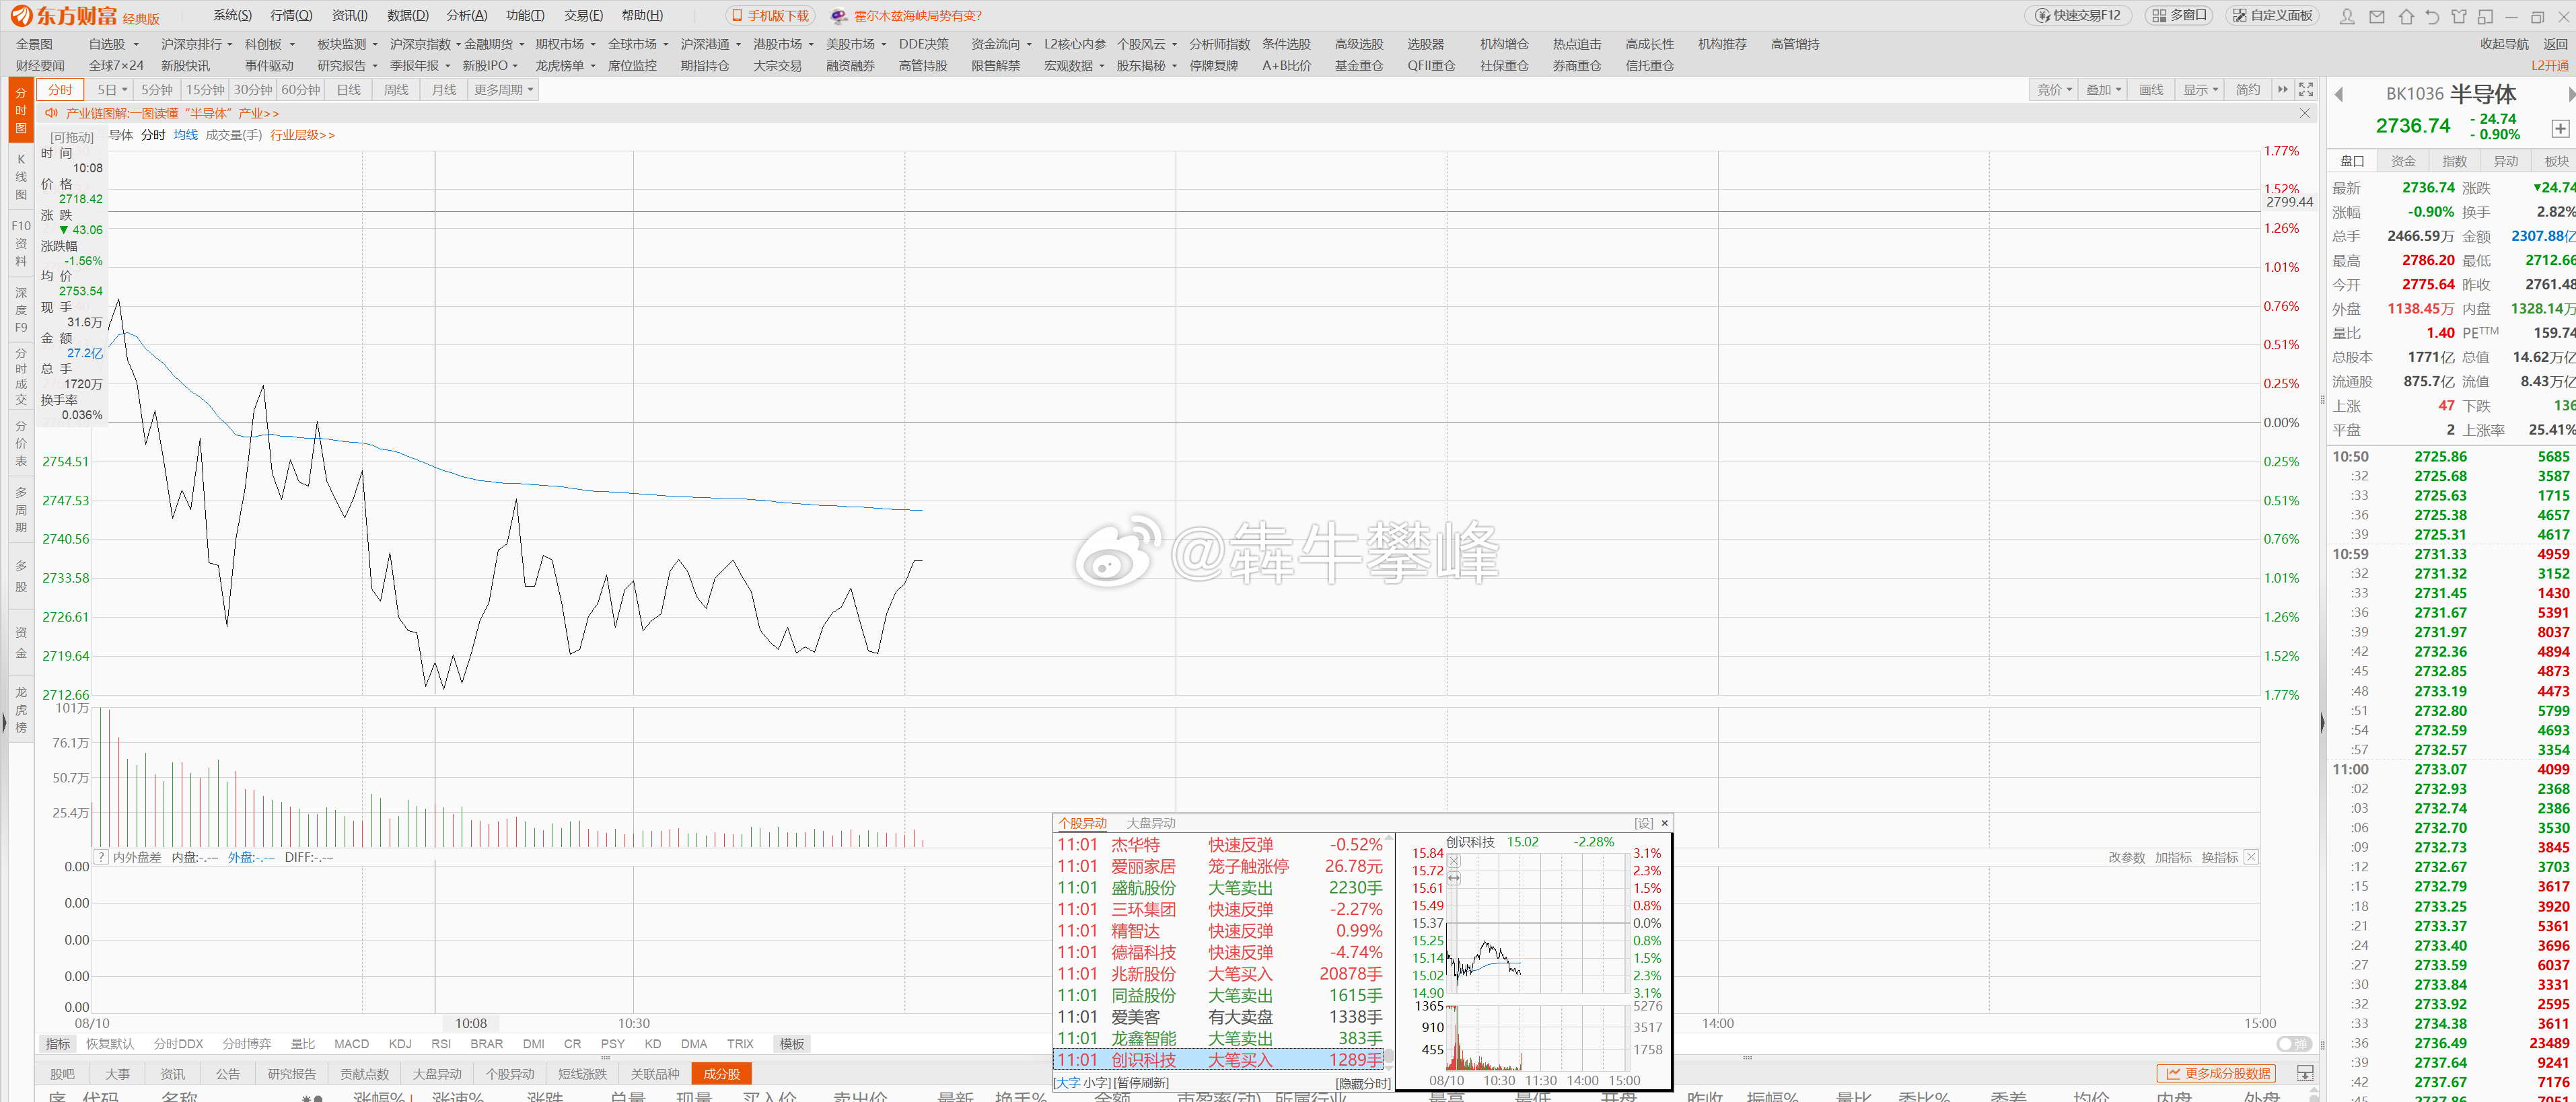Close the 个股异动 popup window
Screen dimensions: 2576x1102
click(x=1665, y=823)
